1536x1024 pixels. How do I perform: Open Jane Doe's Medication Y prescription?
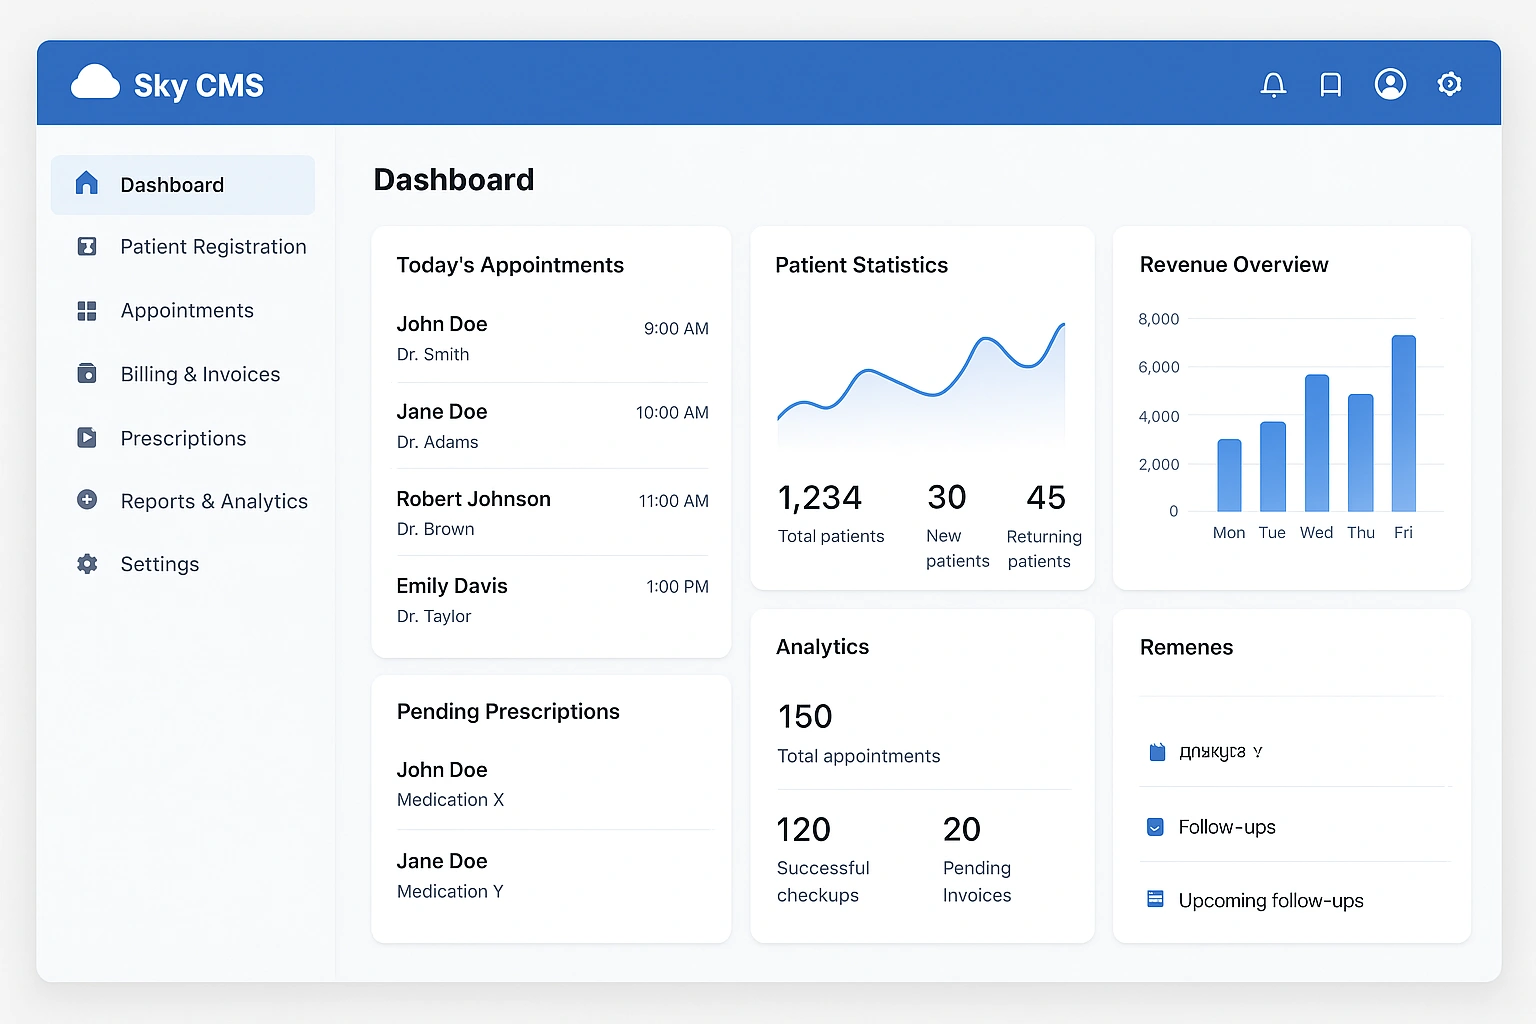pyautogui.click(x=551, y=875)
